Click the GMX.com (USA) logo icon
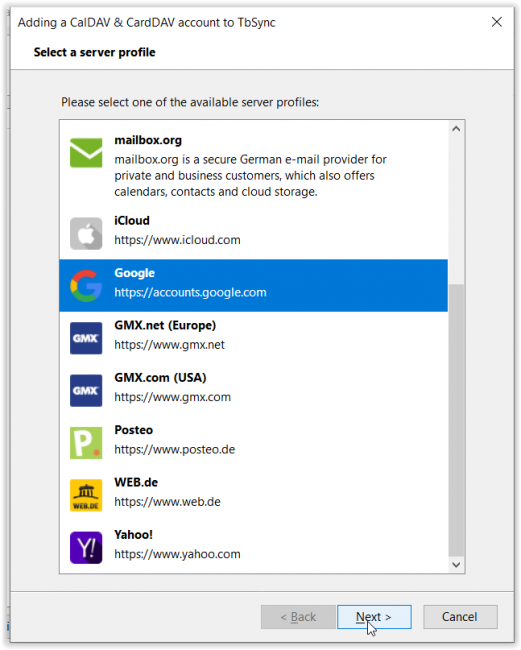Image resolution: width=521 pixels, height=650 pixels. coord(86,390)
